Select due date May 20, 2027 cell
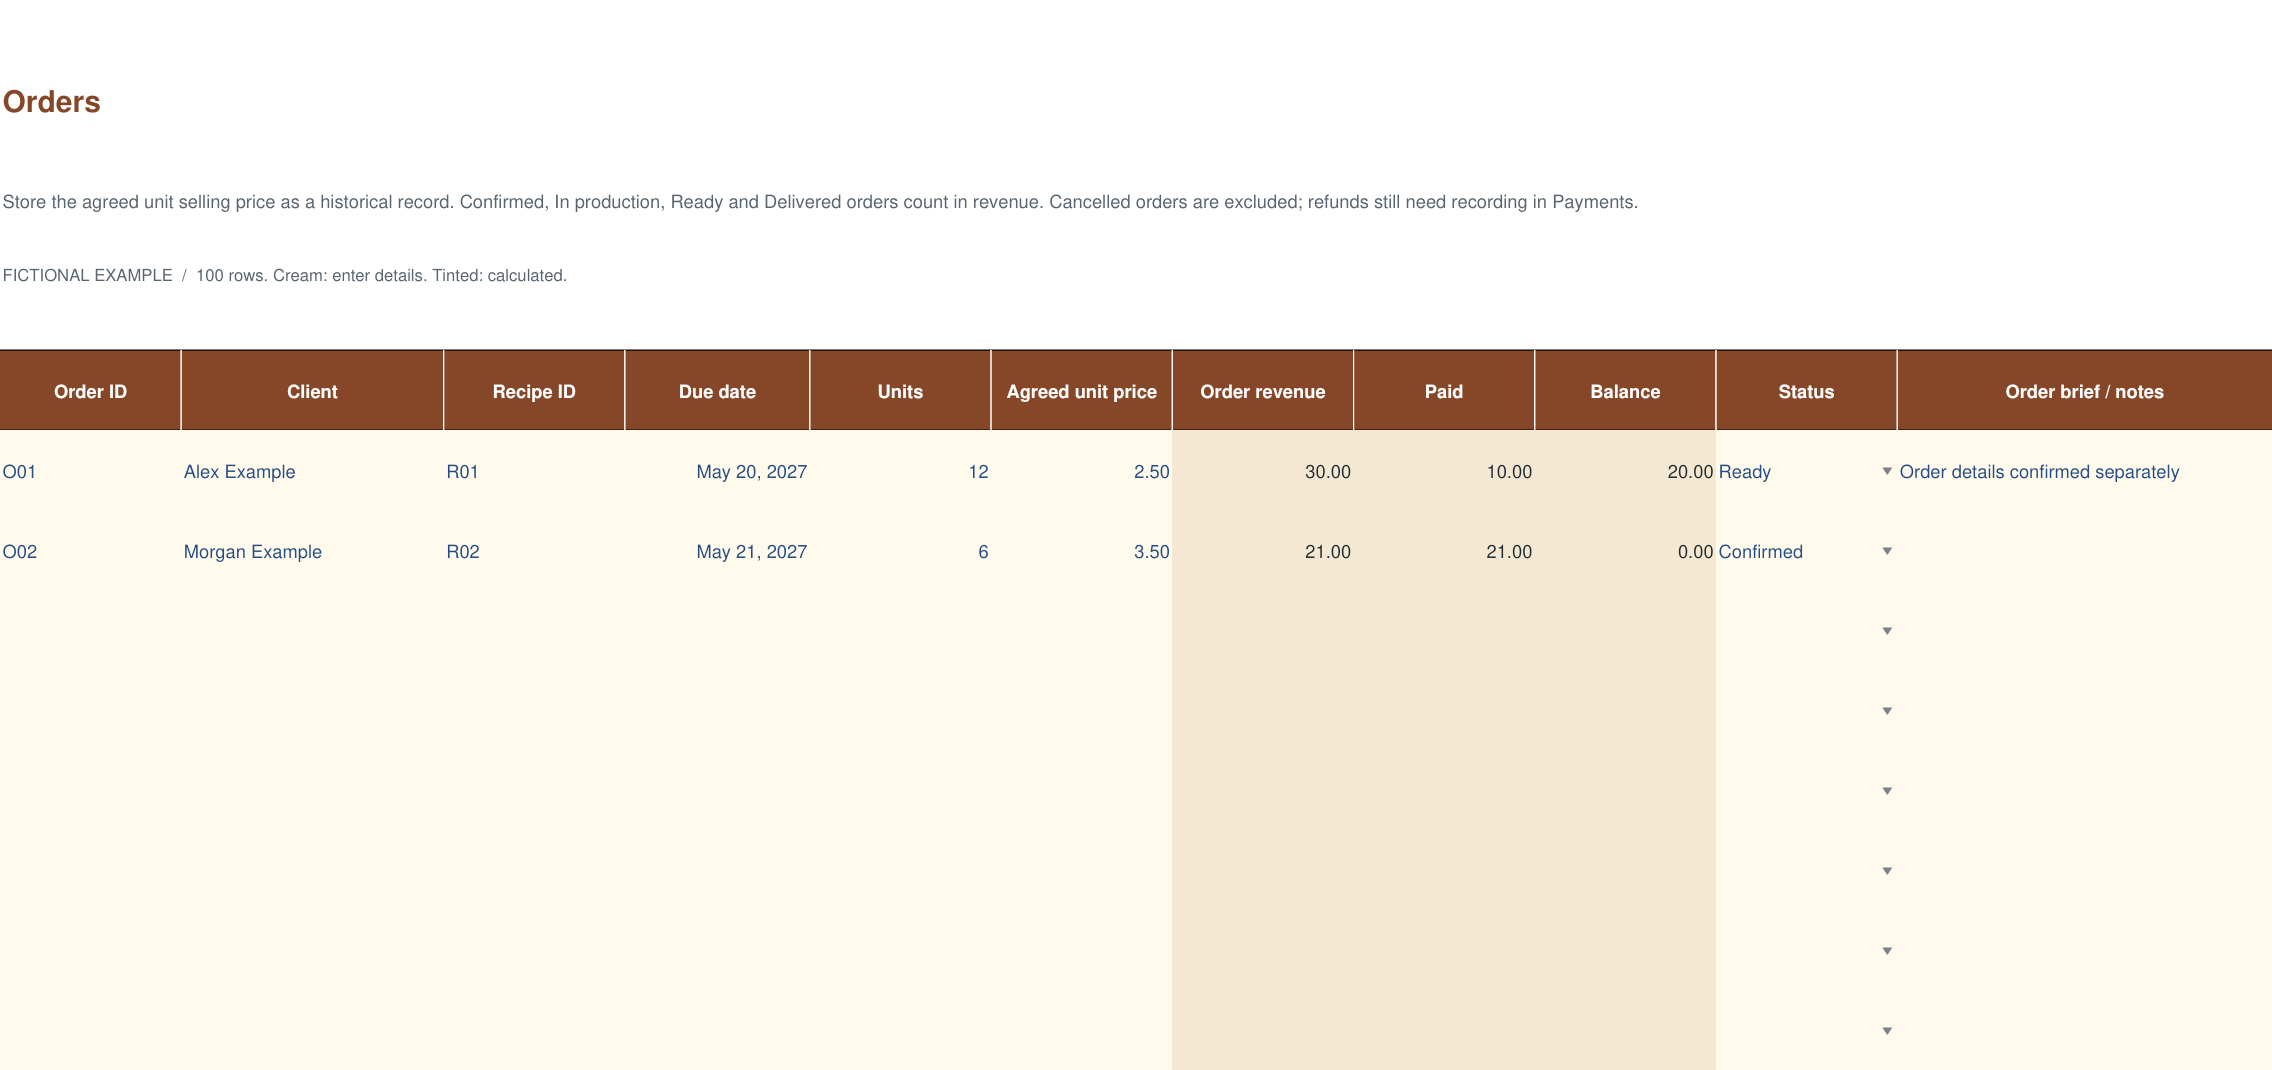This screenshot has height=1070, width=2272. 717,471
